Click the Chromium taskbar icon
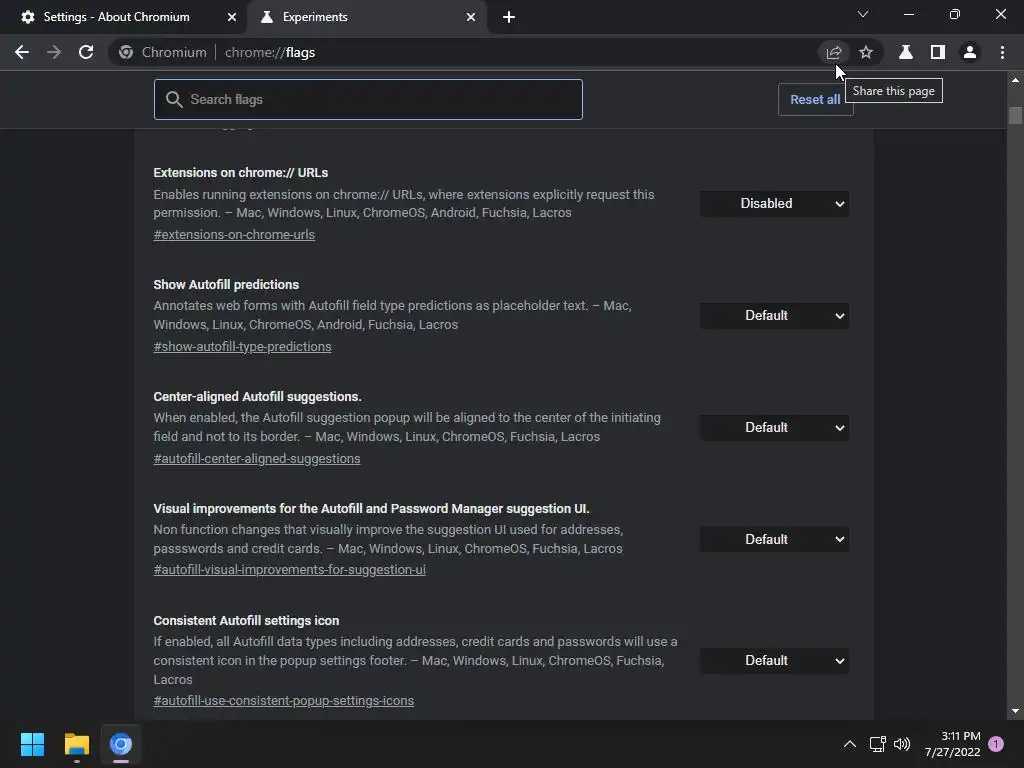This screenshot has height=768, width=1024. (121, 744)
